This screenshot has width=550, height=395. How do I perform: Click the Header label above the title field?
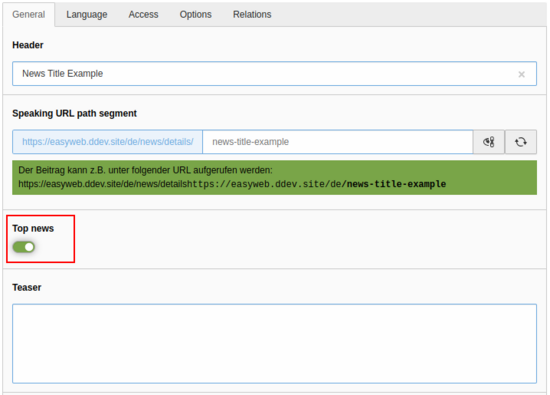coord(28,45)
